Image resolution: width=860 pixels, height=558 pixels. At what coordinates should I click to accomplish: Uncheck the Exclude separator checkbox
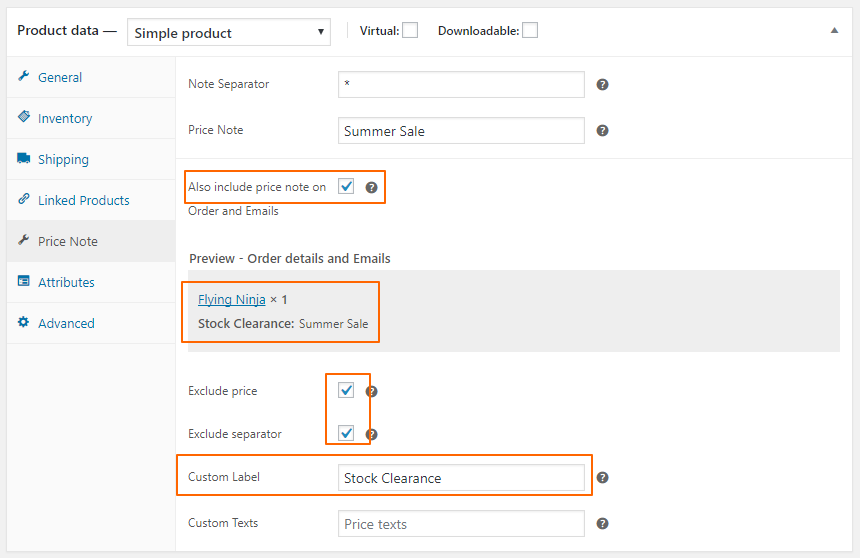(346, 434)
